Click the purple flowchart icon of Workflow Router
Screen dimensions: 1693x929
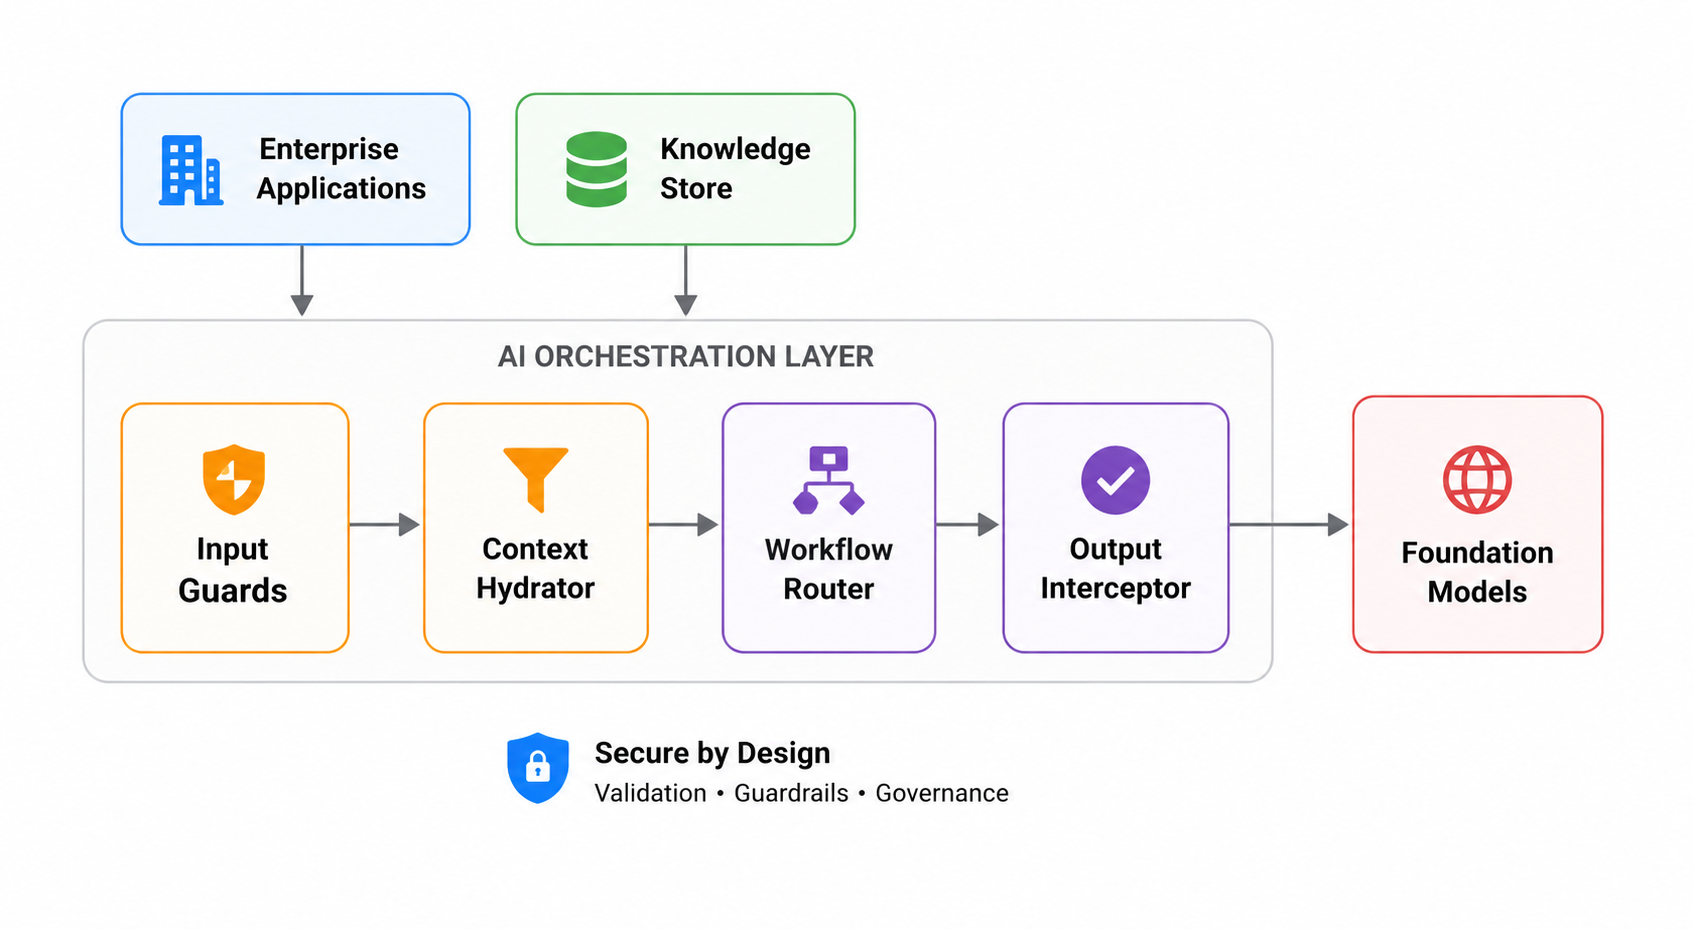829,480
